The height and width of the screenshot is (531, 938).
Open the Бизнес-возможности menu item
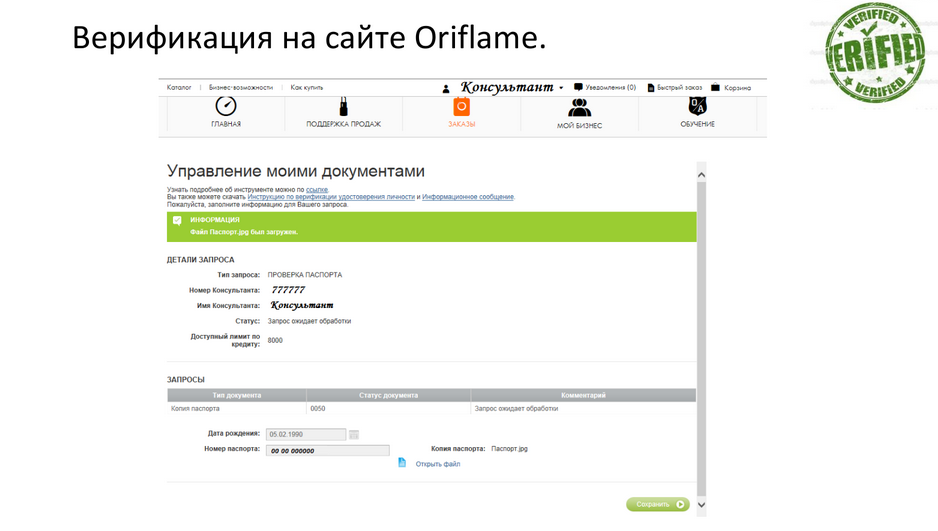240,87
